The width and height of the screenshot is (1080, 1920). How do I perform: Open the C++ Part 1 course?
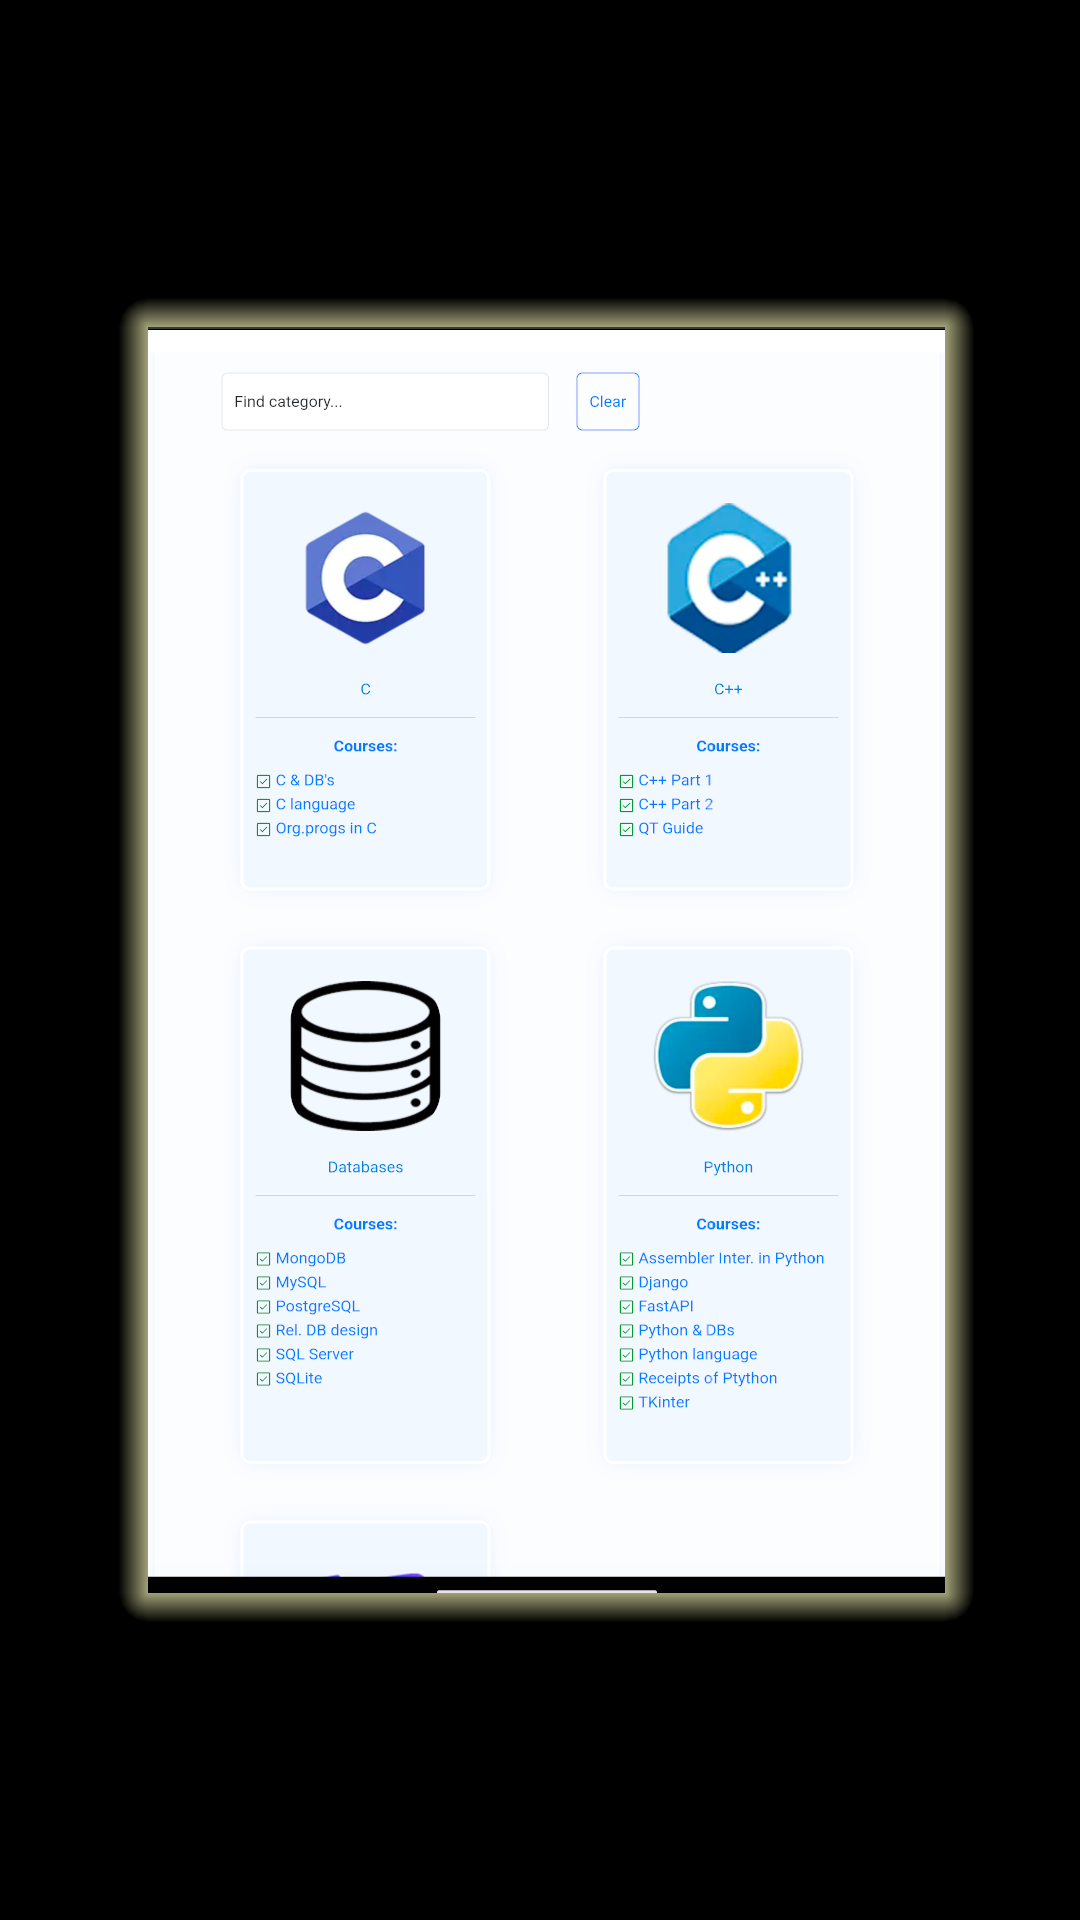(x=675, y=780)
